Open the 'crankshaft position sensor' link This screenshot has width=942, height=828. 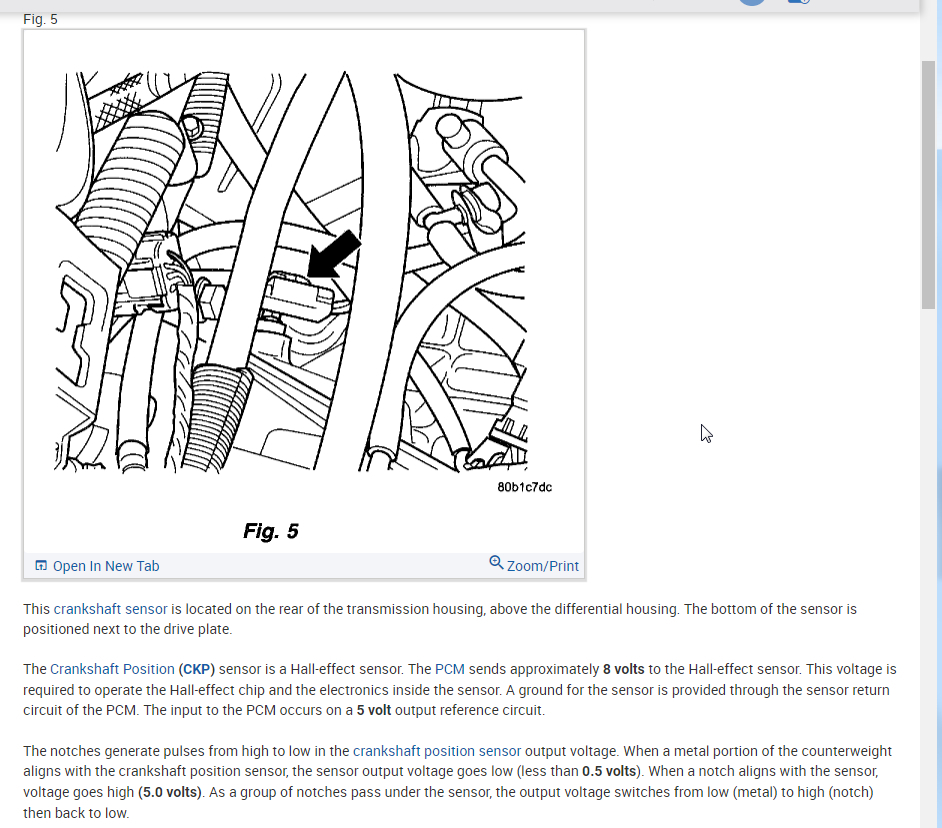pyautogui.click(x=437, y=751)
